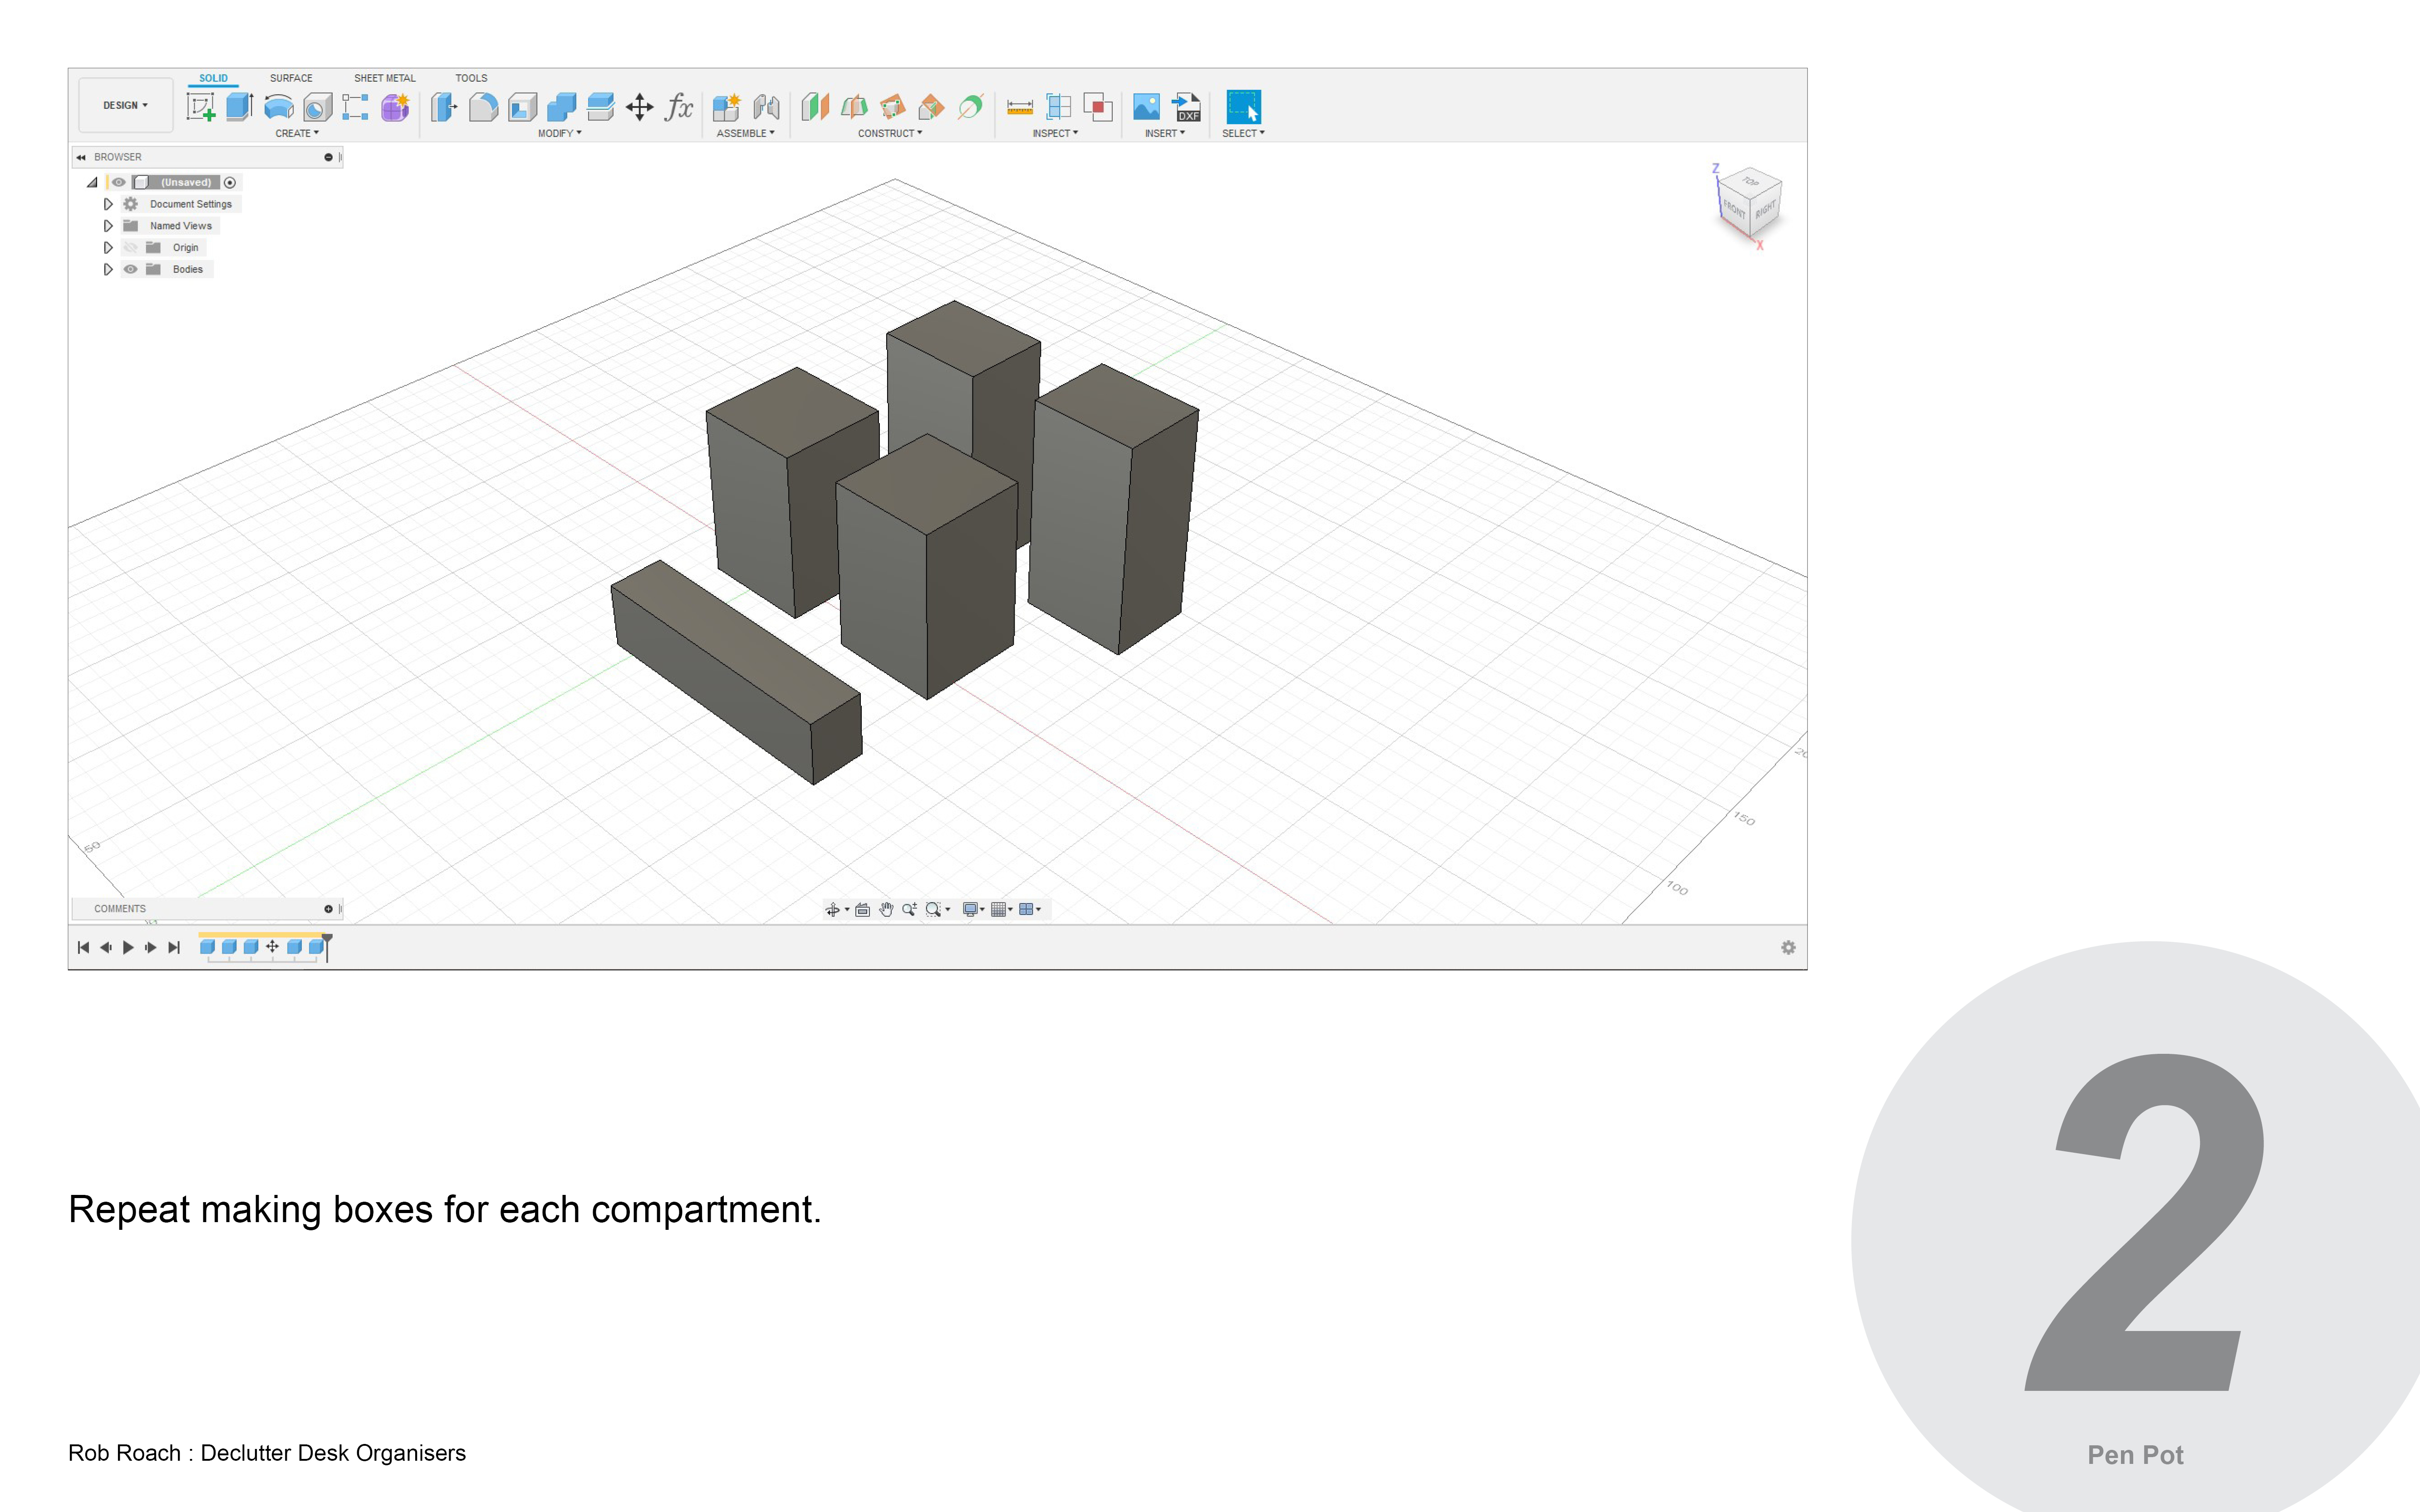Expand the Bodies tree node
The image size is (2420, 1512).
[108, 269]
